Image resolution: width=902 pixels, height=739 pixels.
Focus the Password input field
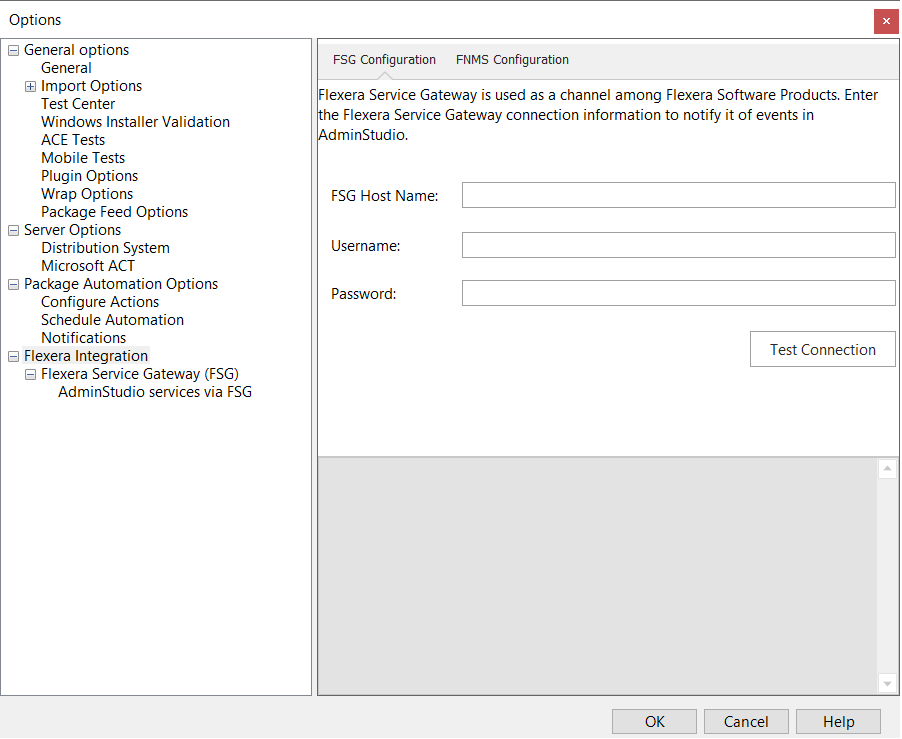point(679,293)
